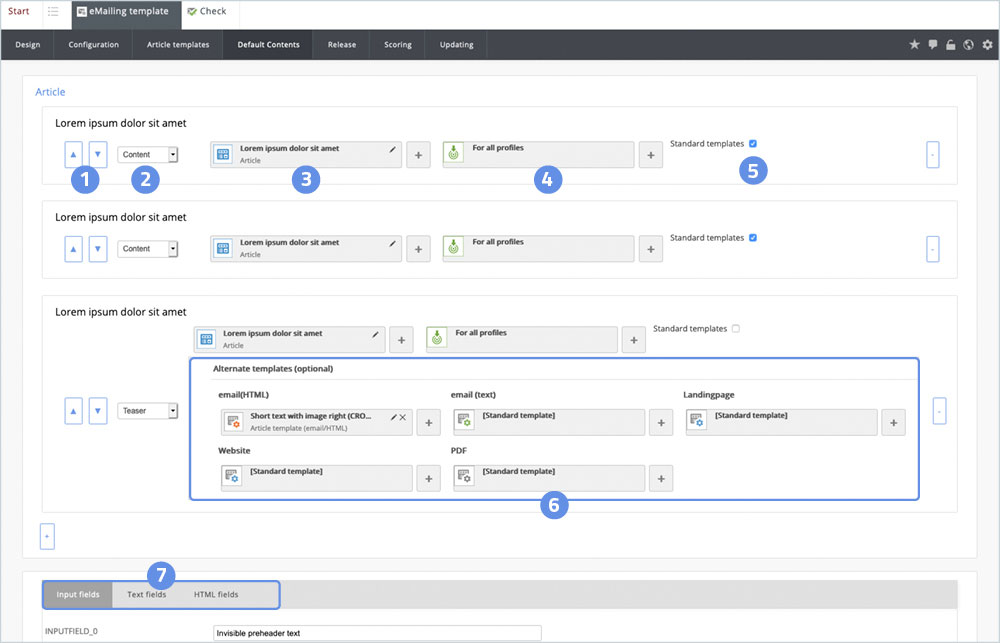Open the comments speech bubble icon
The height and width of the screenshot is (643, 1000).
[932, 45]
